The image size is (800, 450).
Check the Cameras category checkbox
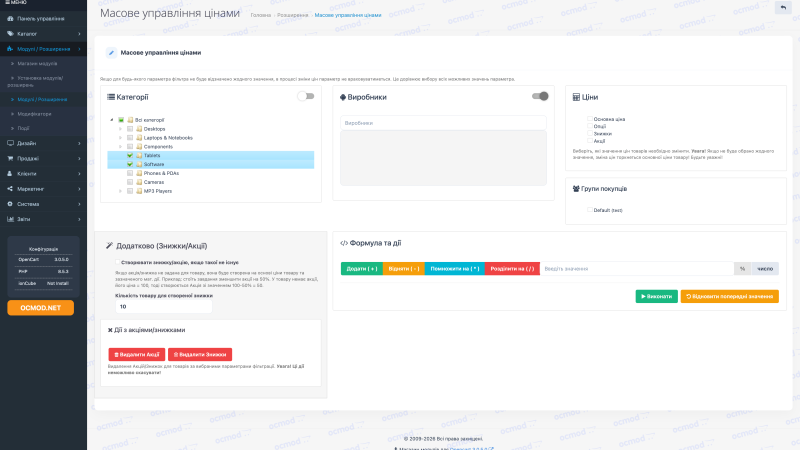click(130, 182)
